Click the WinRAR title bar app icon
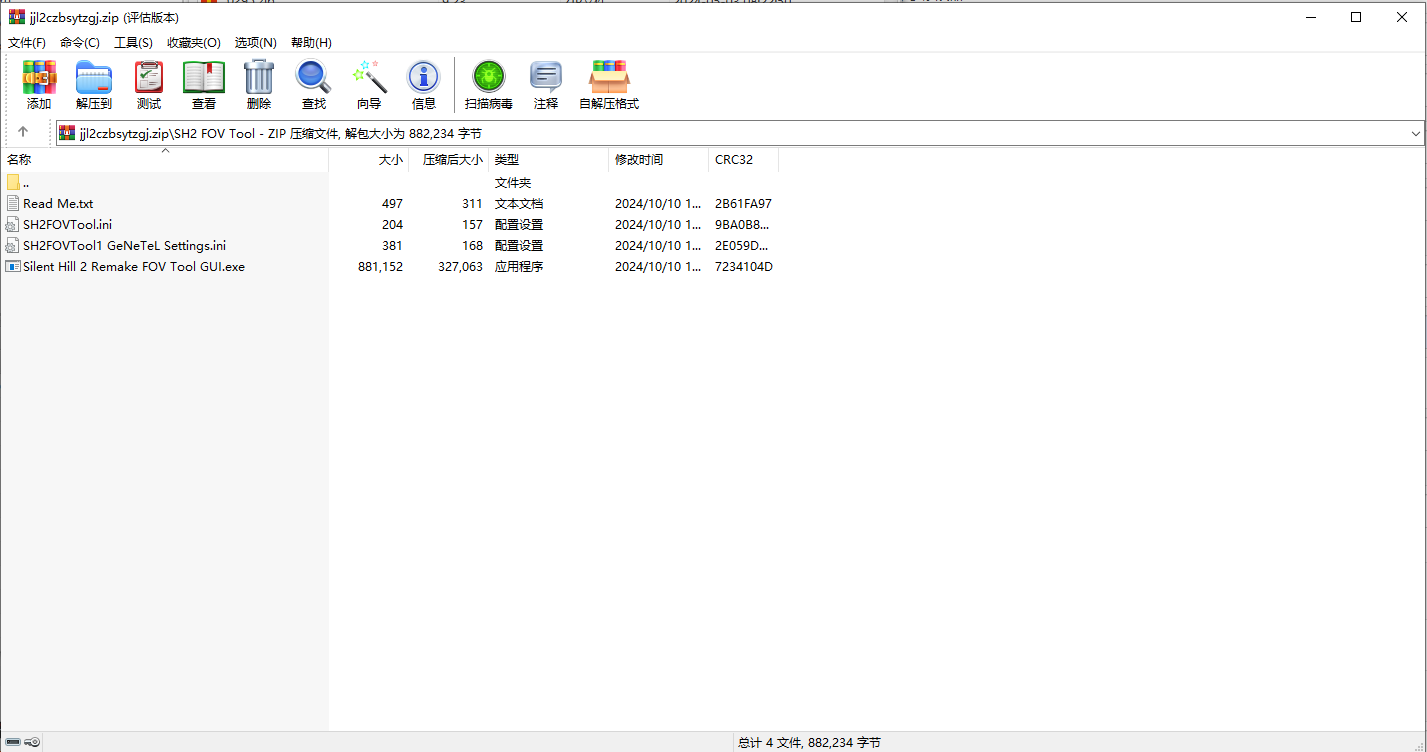 point(17,17)
